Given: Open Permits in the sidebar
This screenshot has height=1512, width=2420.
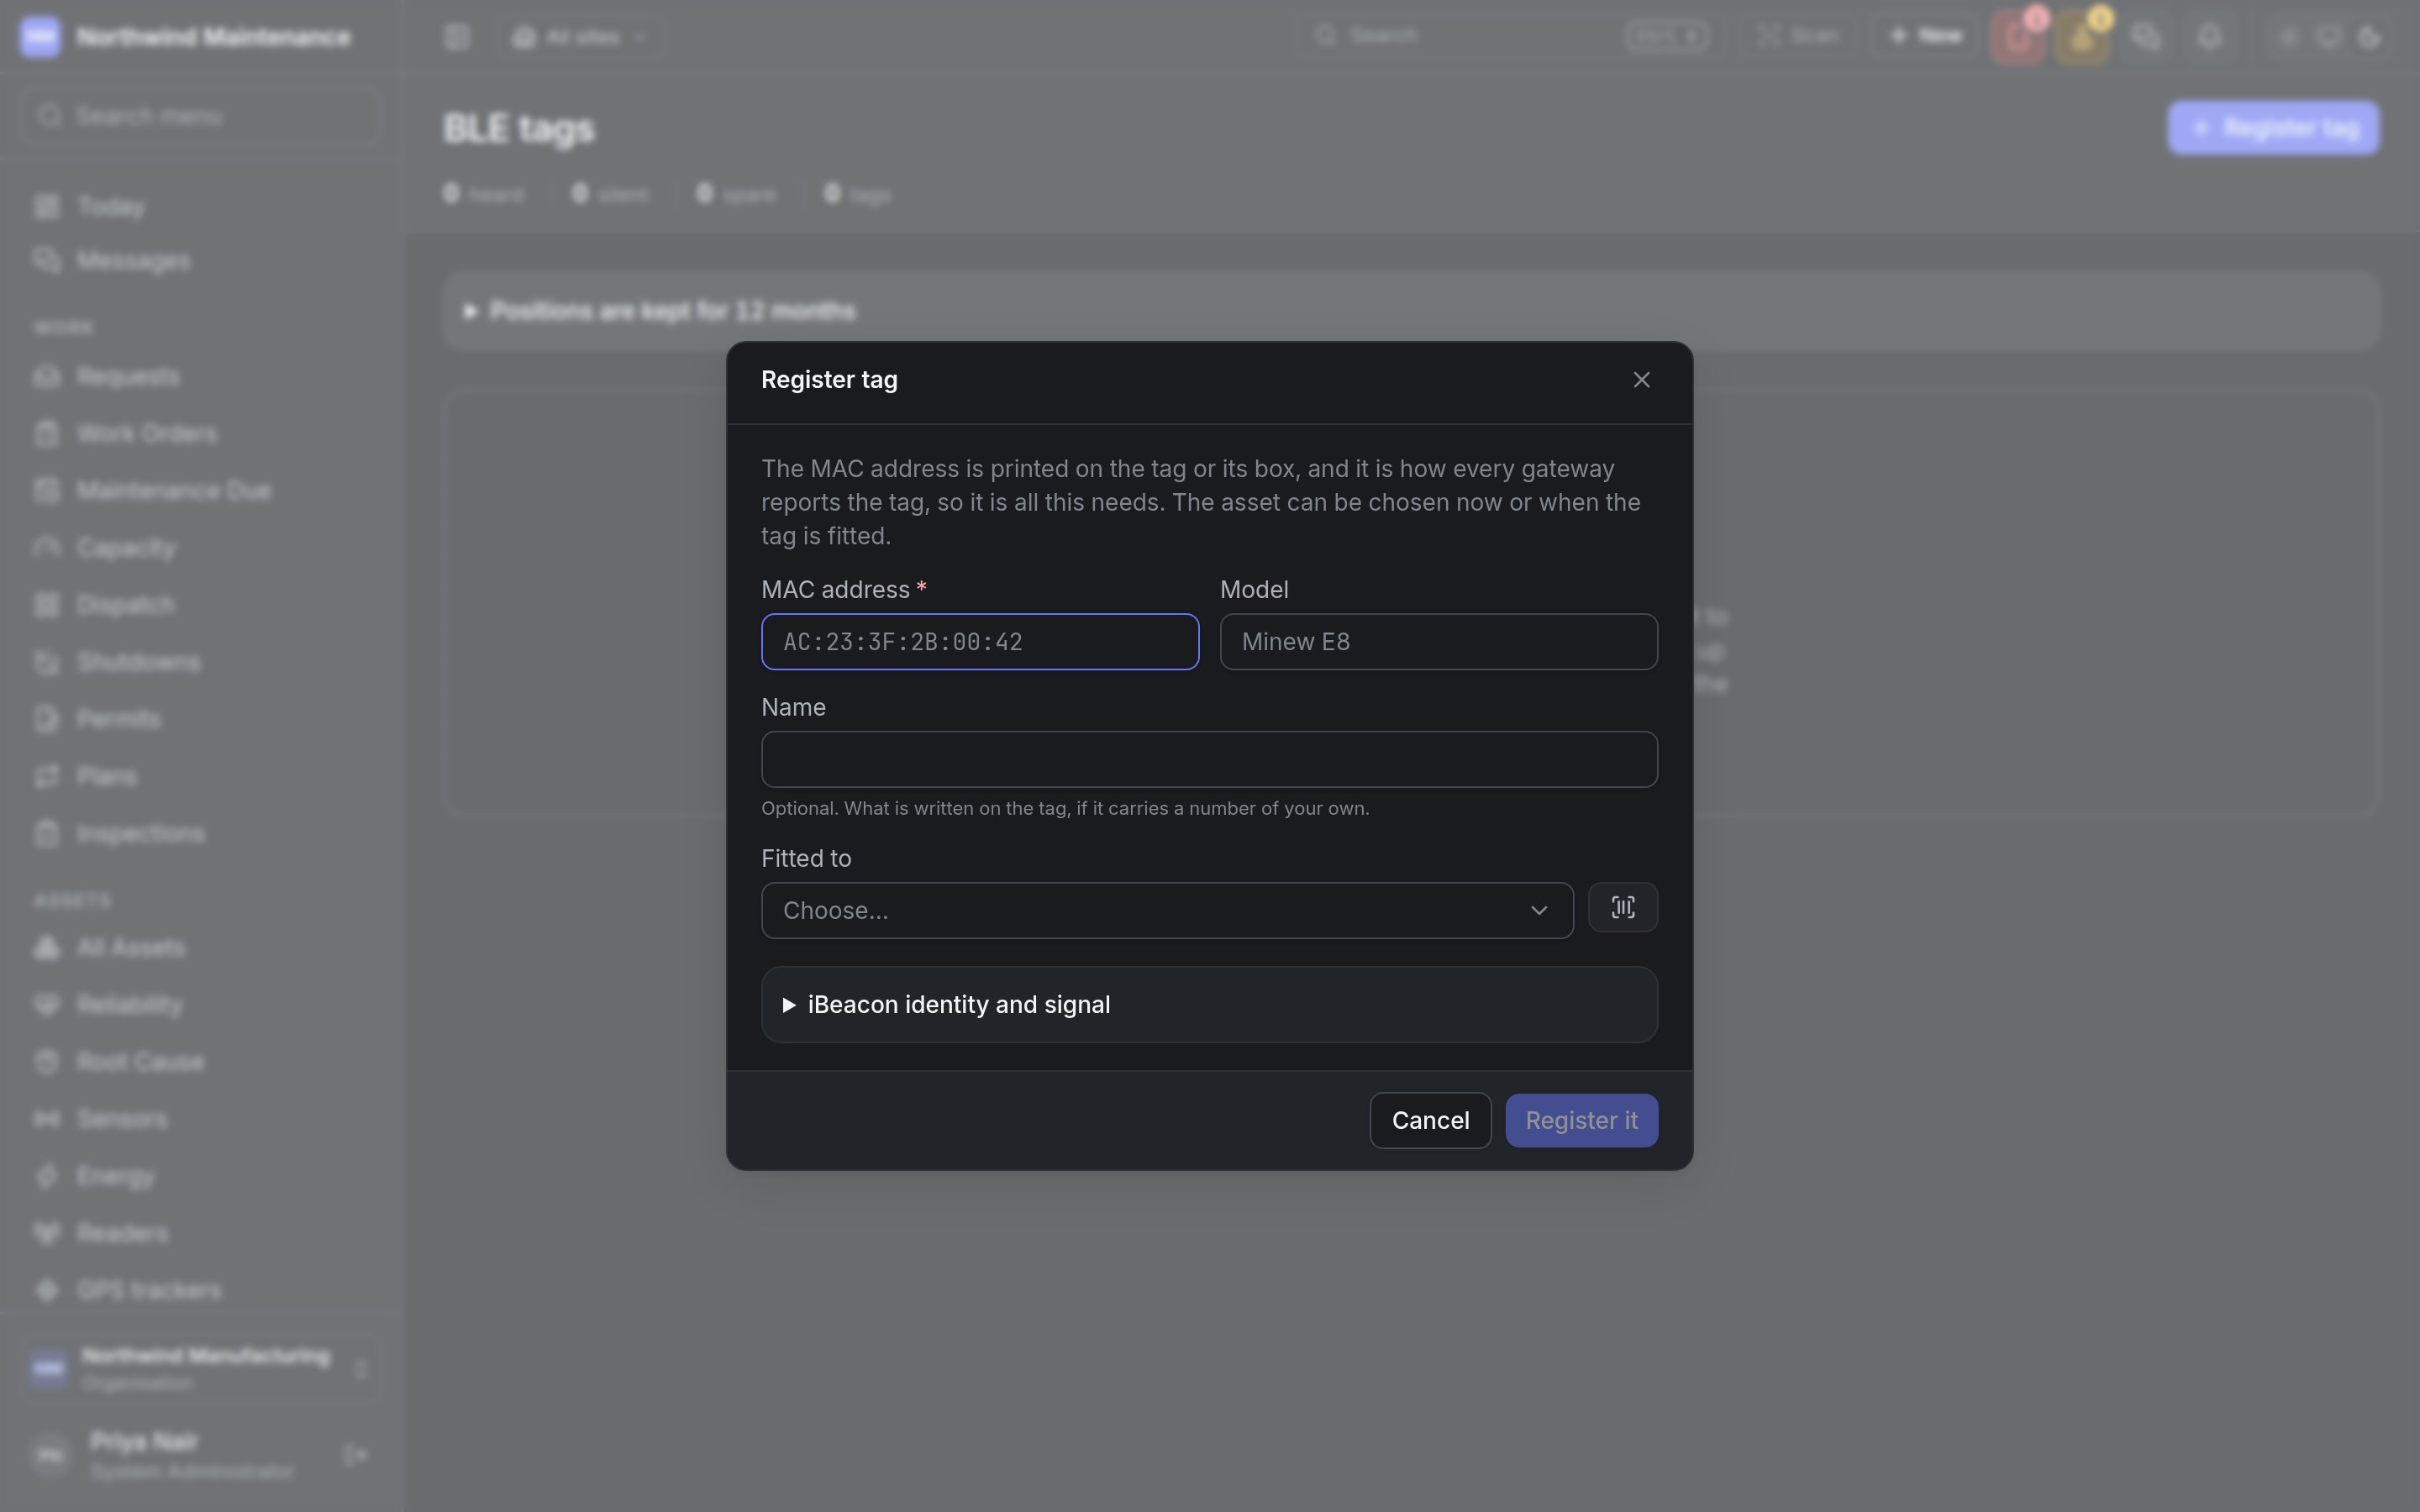Looking at the screenshot, I should point(200,719).
